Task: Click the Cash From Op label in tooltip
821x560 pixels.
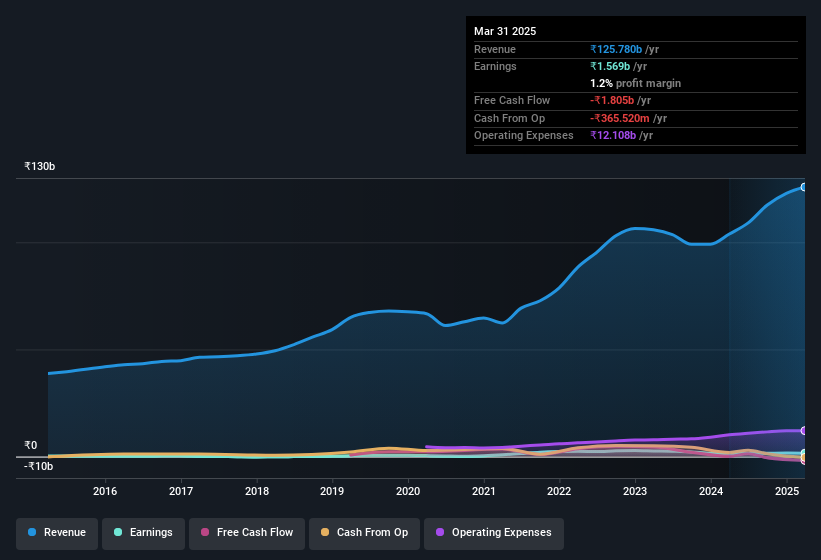Action: (x=509, y=118)
